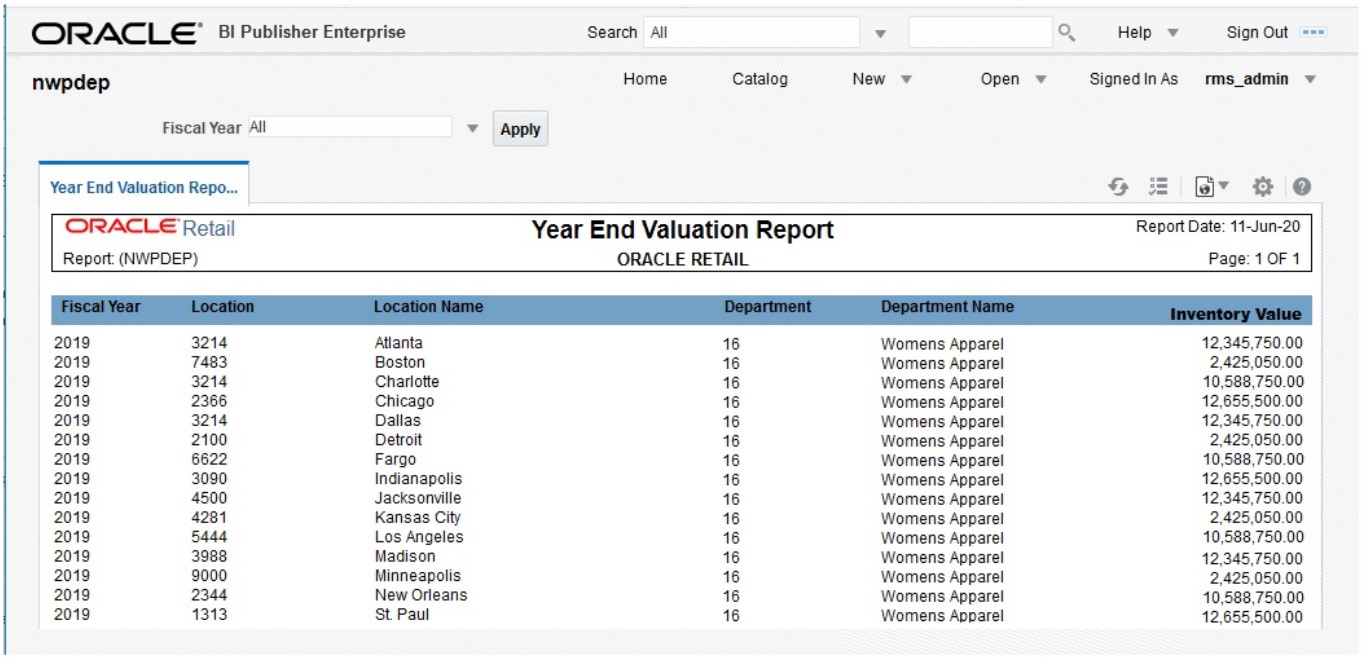Viewport: 1365px width, 661px height.
Task: Click the Actions gear icon
Action: click(x=1263, y=184)
